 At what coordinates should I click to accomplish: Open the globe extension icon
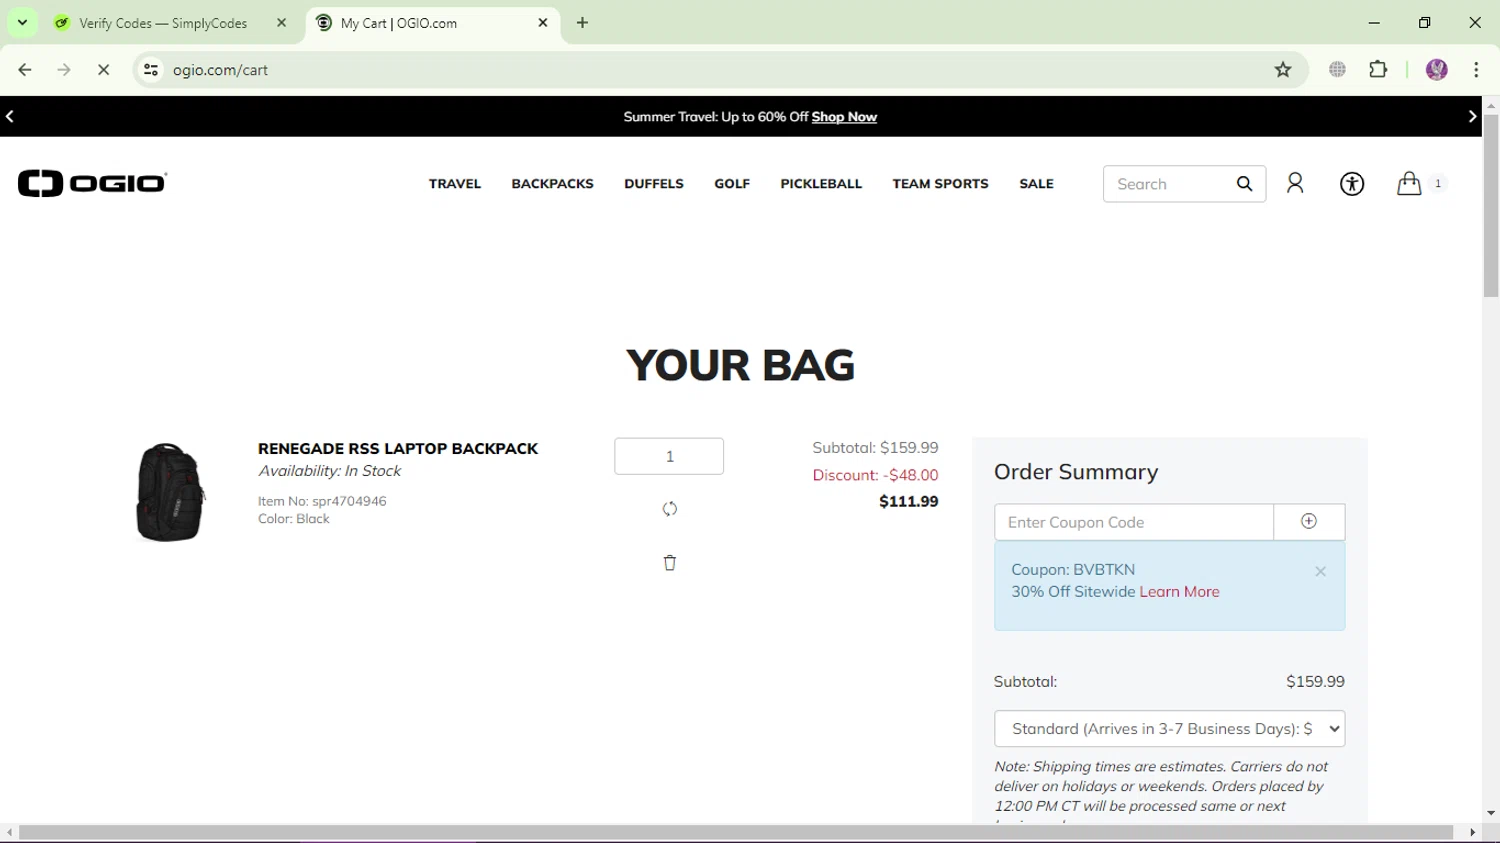tap(1337, 70)
